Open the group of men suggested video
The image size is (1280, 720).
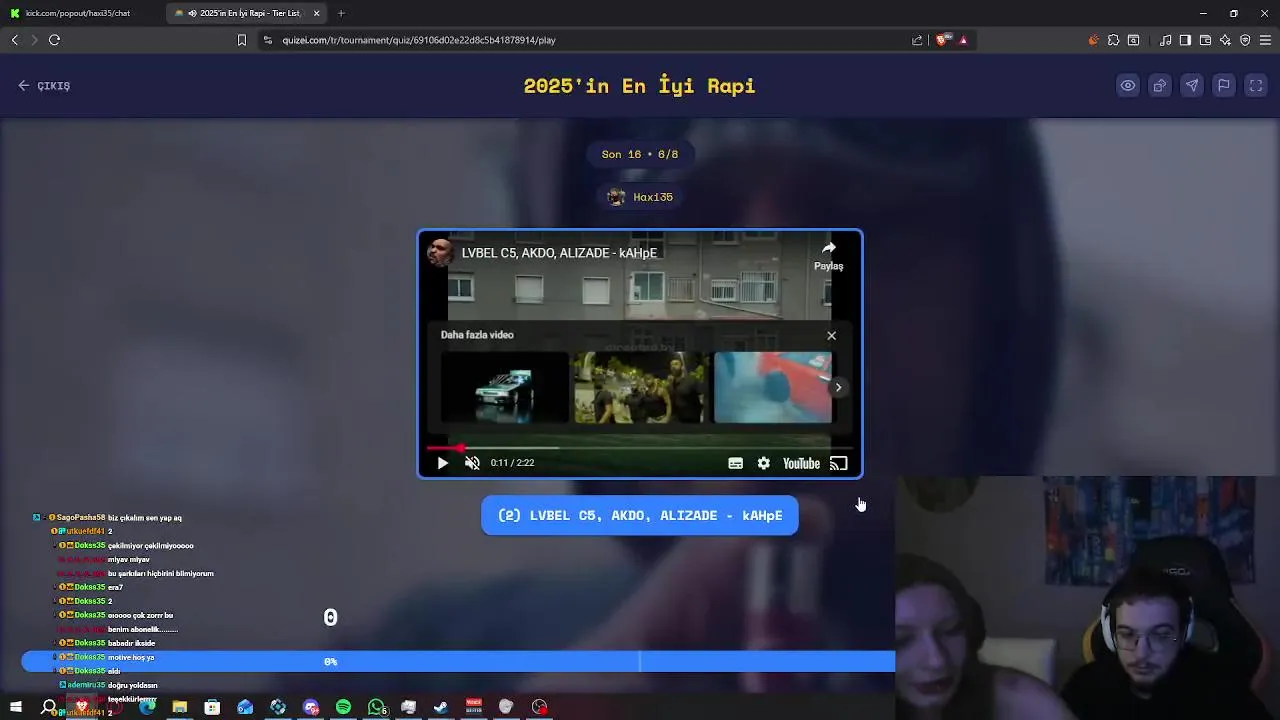[x=641, y=387]
